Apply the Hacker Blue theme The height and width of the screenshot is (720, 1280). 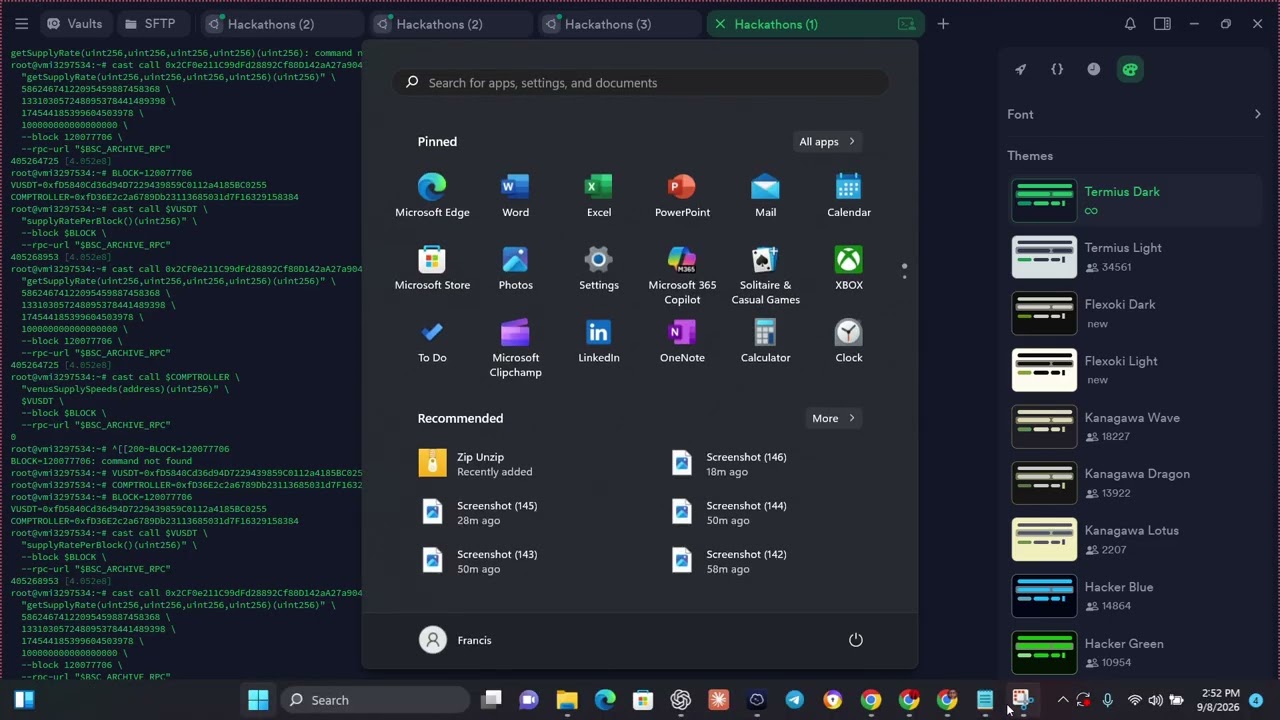pyautogui.click(x=1134, y=596)
